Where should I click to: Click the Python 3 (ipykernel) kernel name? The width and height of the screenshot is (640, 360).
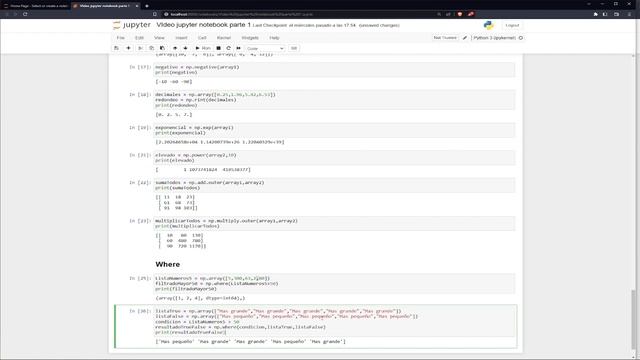(x=494, y=38)
